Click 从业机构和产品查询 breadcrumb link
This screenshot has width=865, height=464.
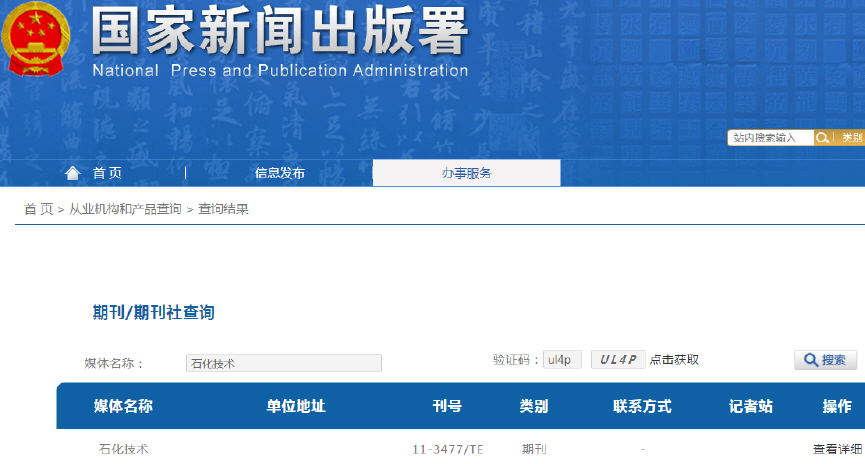(125, 209)
